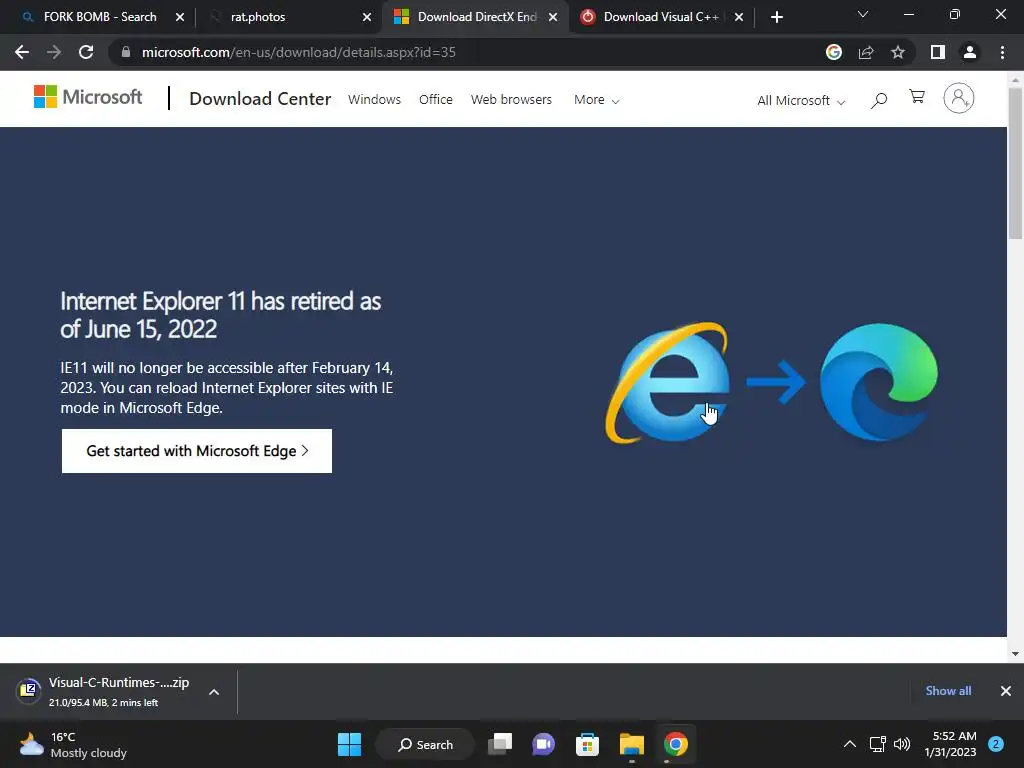Reload the current page

(x=86, y=52)
